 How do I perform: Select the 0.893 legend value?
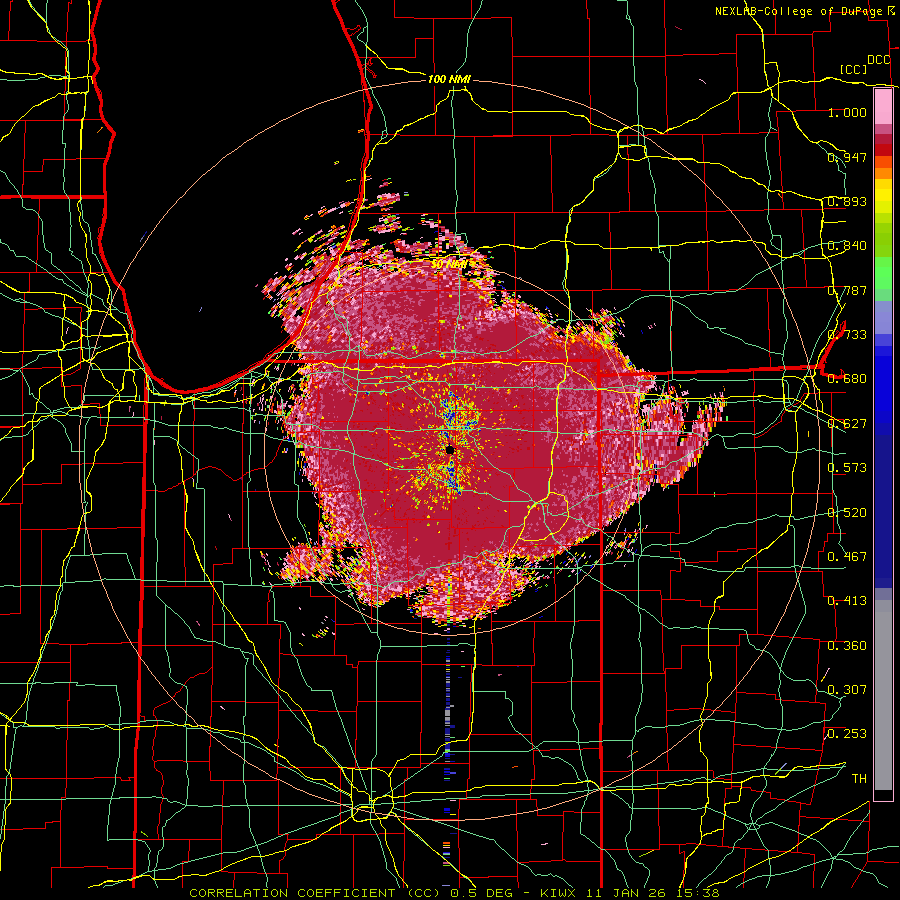click(x=847, y=201)
